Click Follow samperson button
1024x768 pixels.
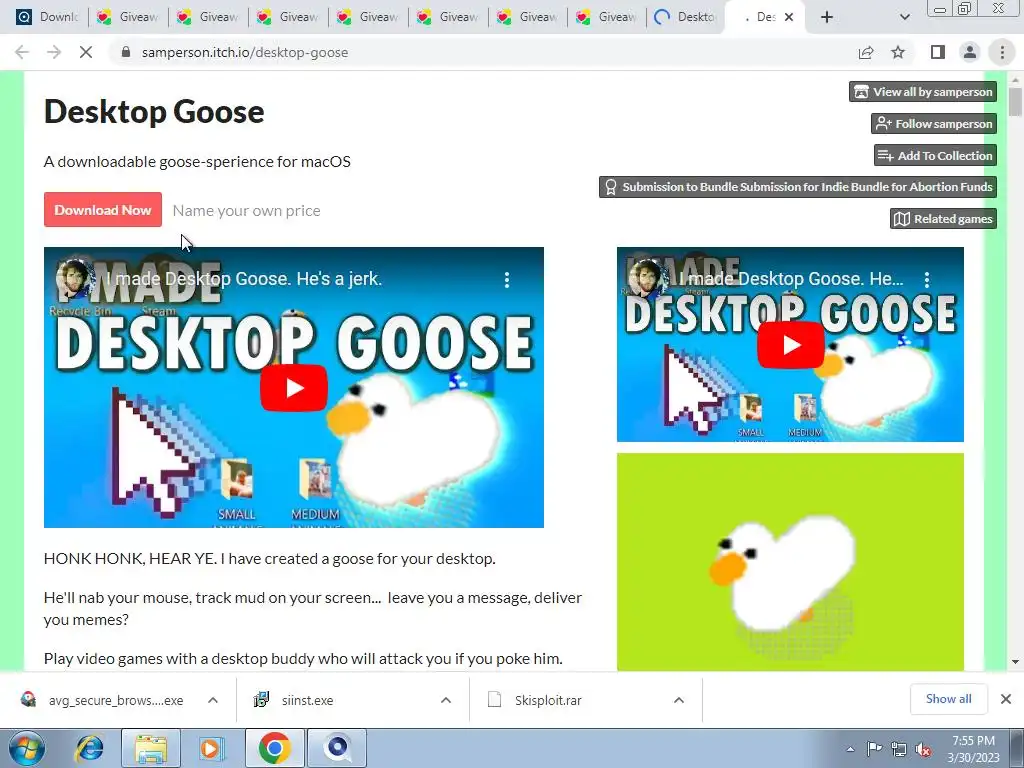pos(934,123)
